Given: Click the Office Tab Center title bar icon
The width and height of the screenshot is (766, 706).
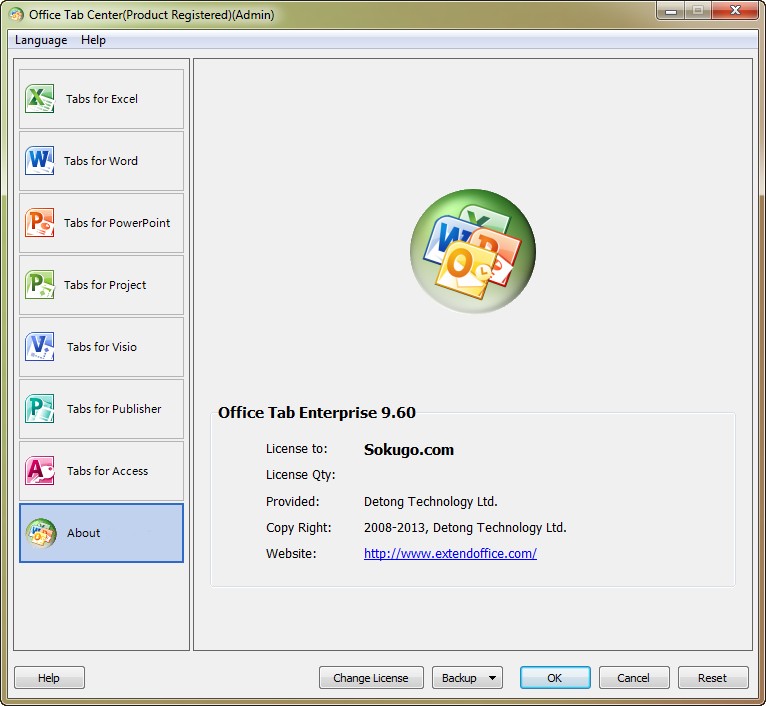Looking at the screenshot, I should (x=16, y=15).
